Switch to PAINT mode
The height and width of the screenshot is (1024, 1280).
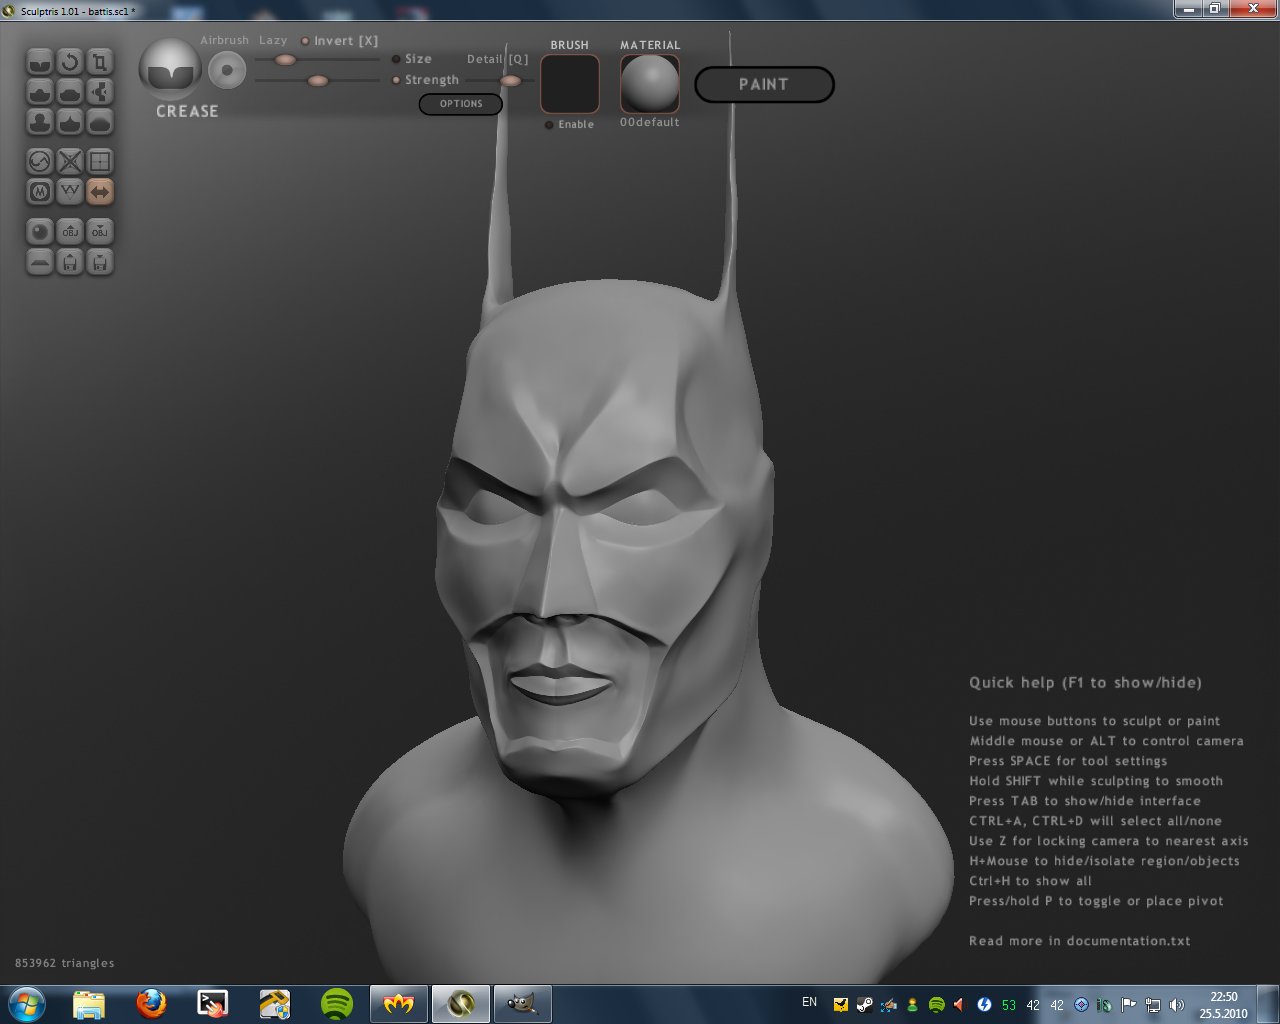coord(764,85)
